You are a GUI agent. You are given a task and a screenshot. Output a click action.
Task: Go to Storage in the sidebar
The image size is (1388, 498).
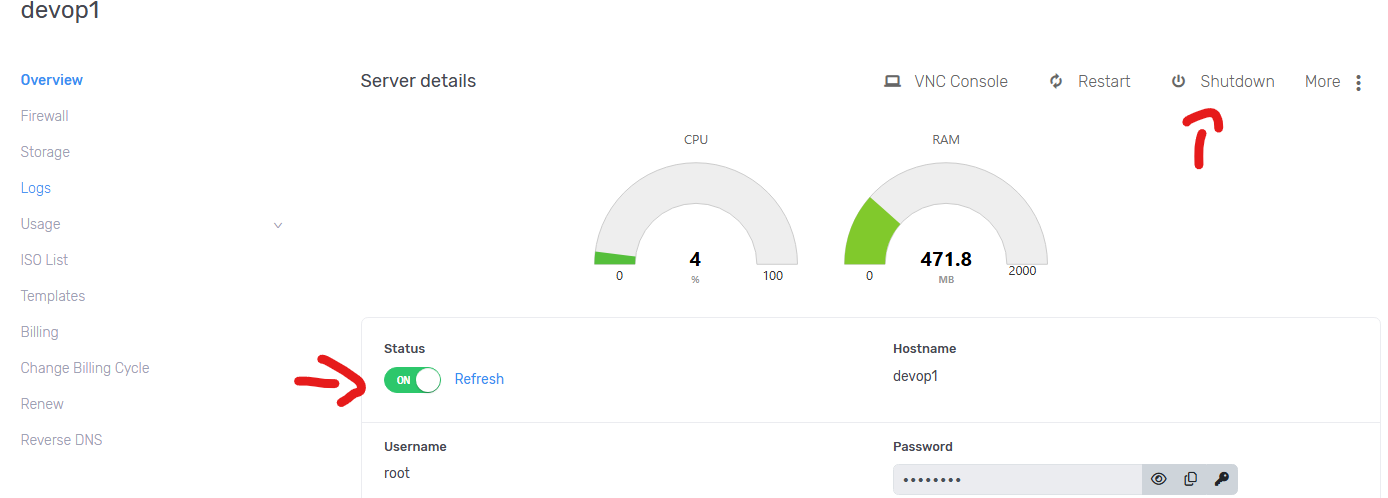(45, 152)
